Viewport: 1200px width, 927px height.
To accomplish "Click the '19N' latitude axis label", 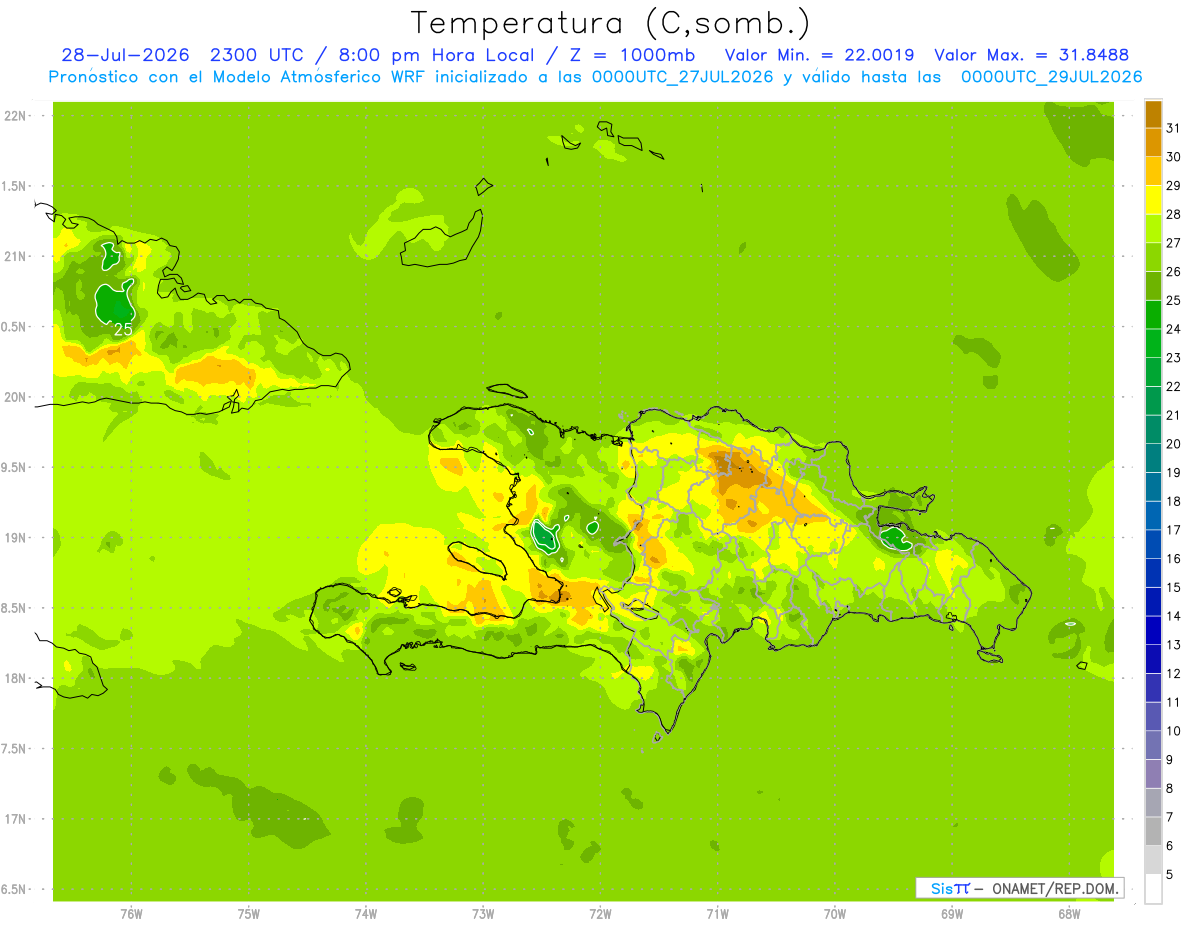I will pyautogui.click(x=15, y=537).
